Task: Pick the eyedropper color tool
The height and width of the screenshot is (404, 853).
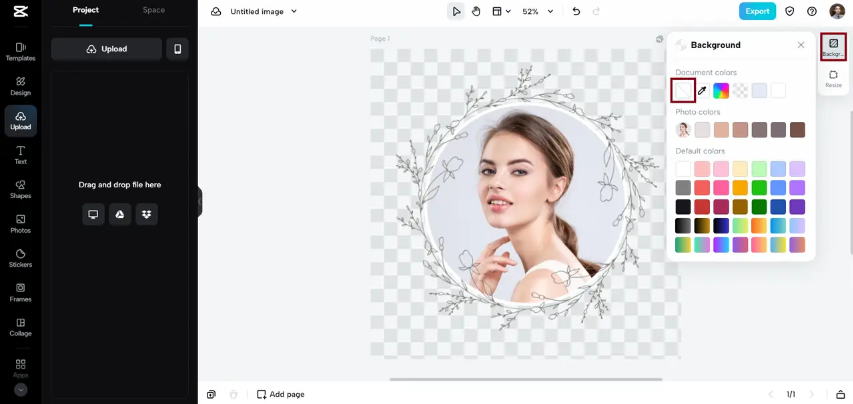Action: point(702,91)
